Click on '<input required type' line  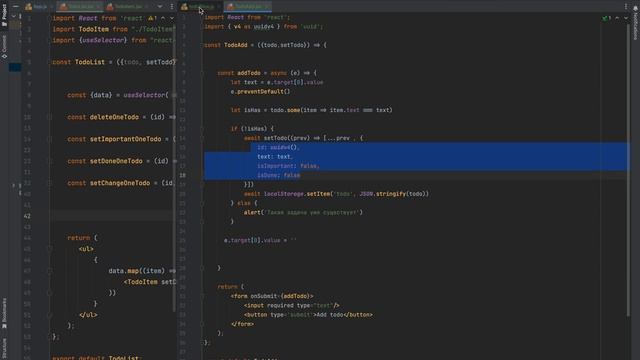291,305
